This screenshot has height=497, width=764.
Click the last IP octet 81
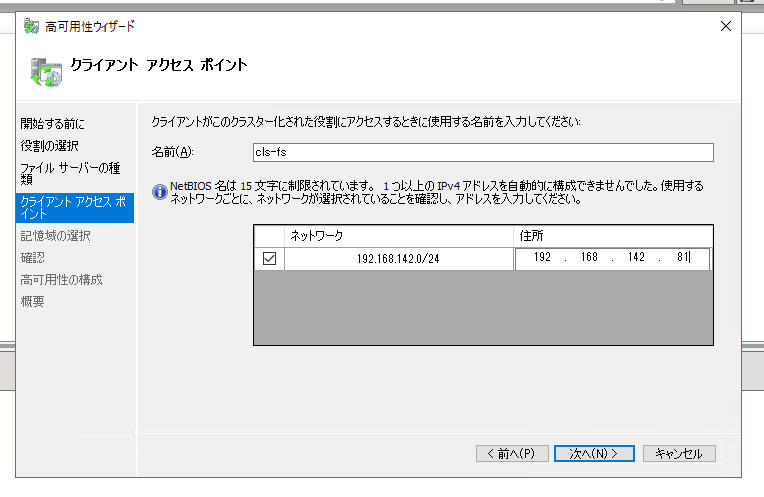click(683, 257)
